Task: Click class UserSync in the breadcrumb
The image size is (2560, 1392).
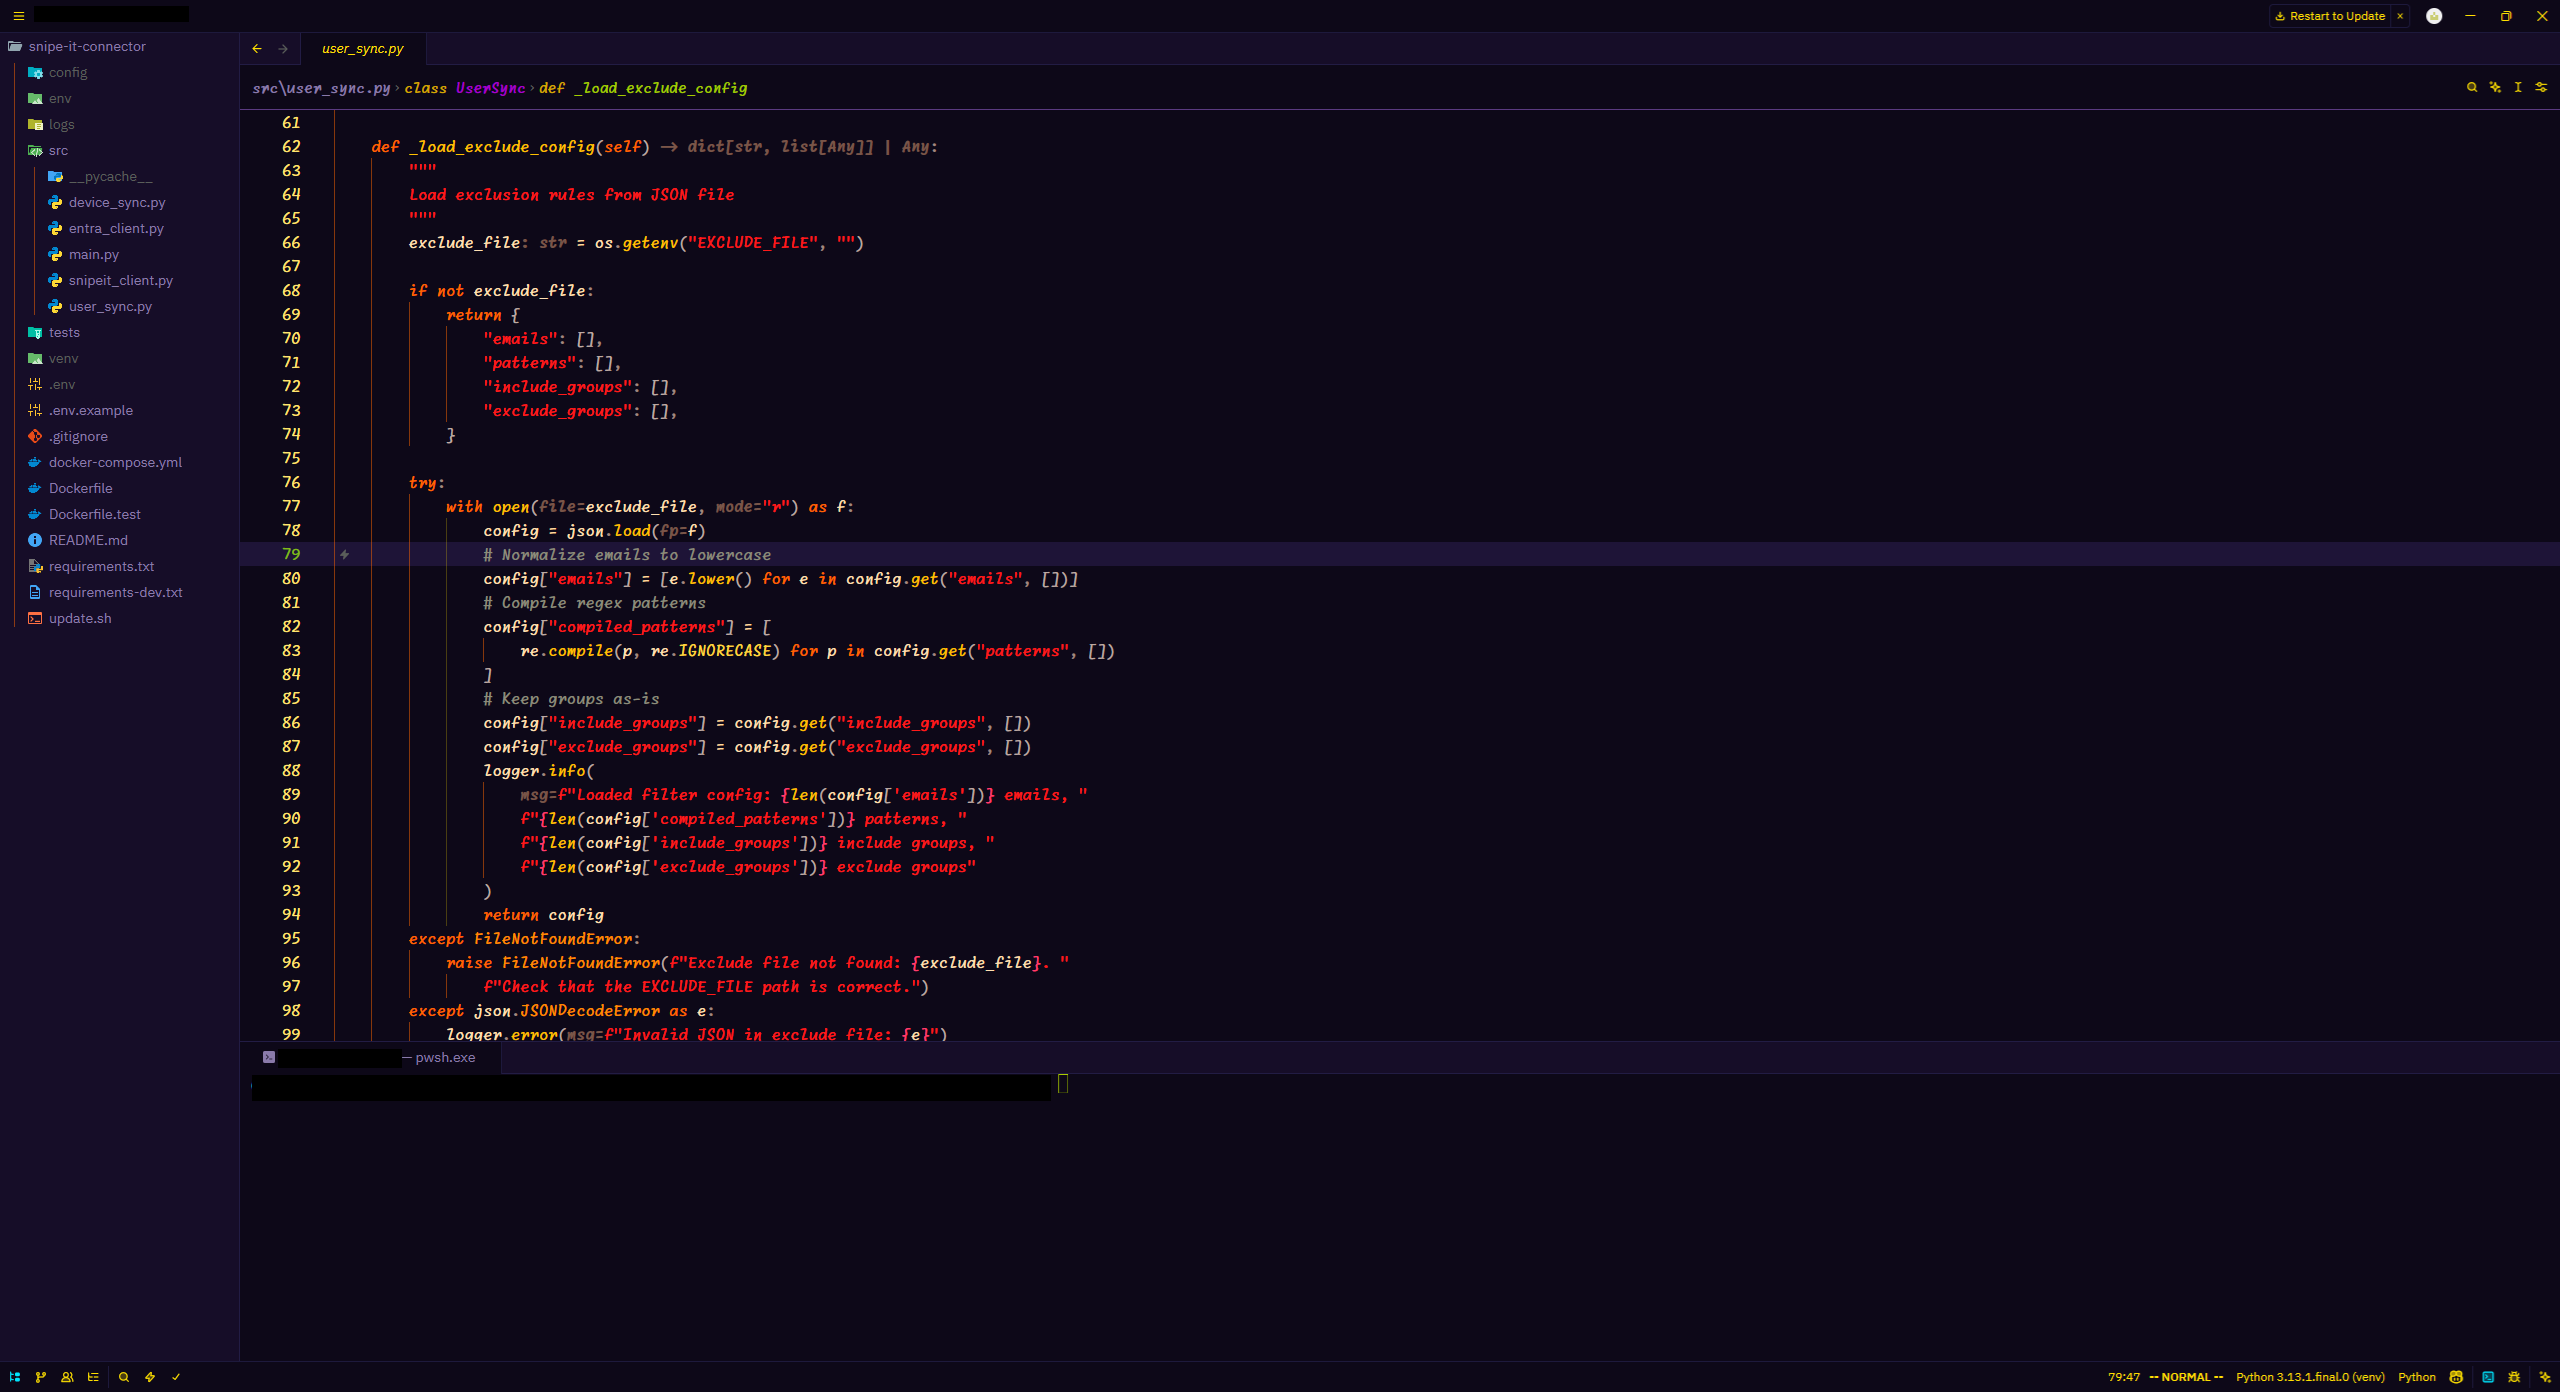Action: [465, 88]
